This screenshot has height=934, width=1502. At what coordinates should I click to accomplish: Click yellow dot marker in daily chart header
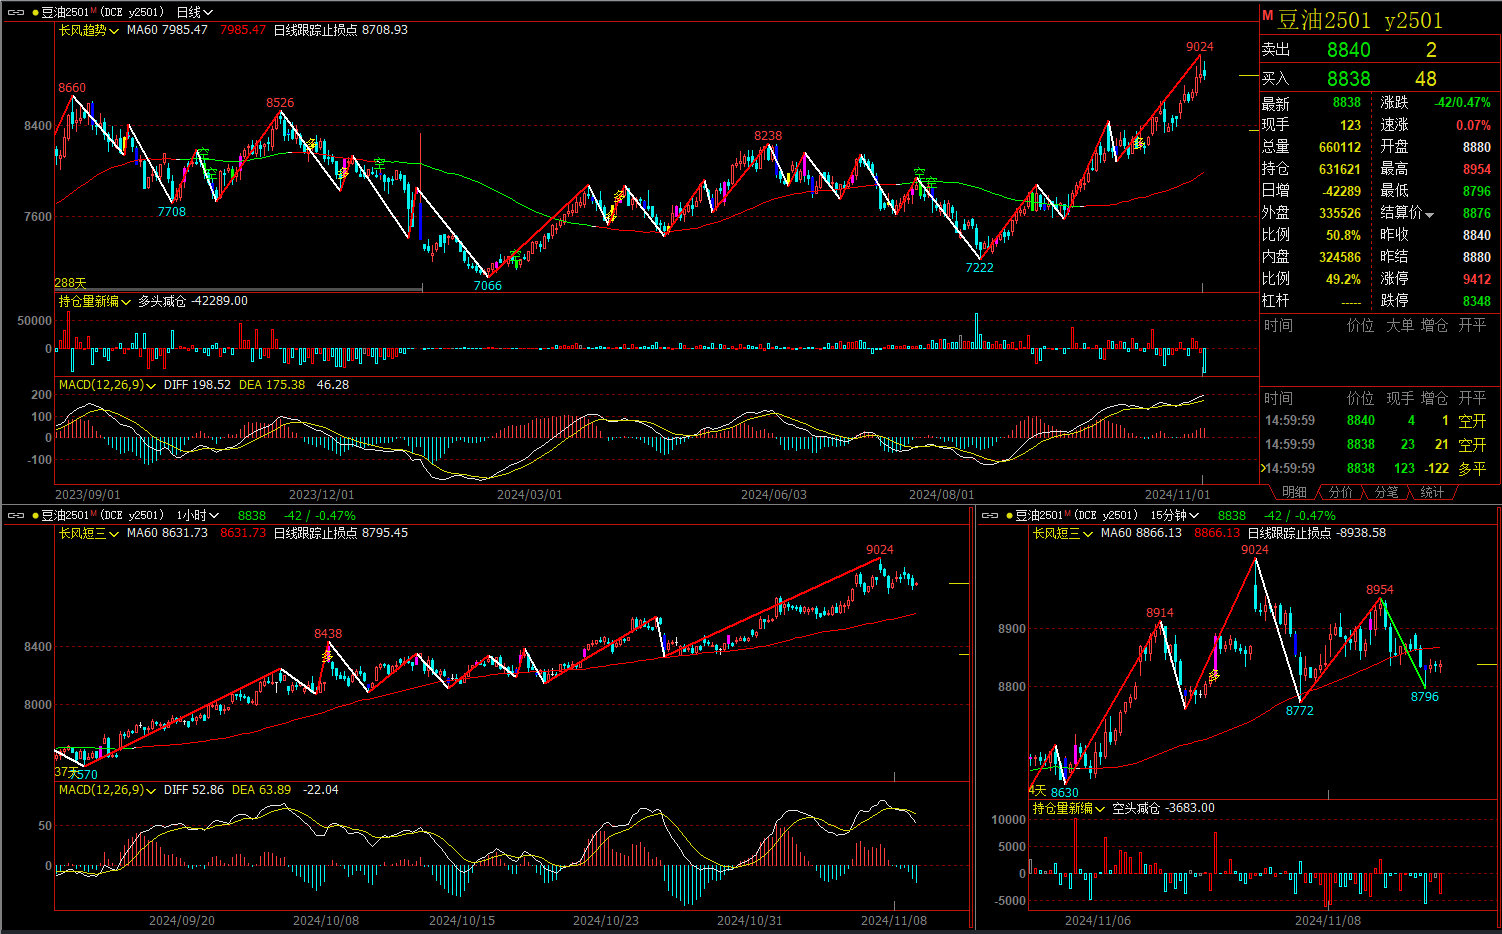(x=35, y=12)
